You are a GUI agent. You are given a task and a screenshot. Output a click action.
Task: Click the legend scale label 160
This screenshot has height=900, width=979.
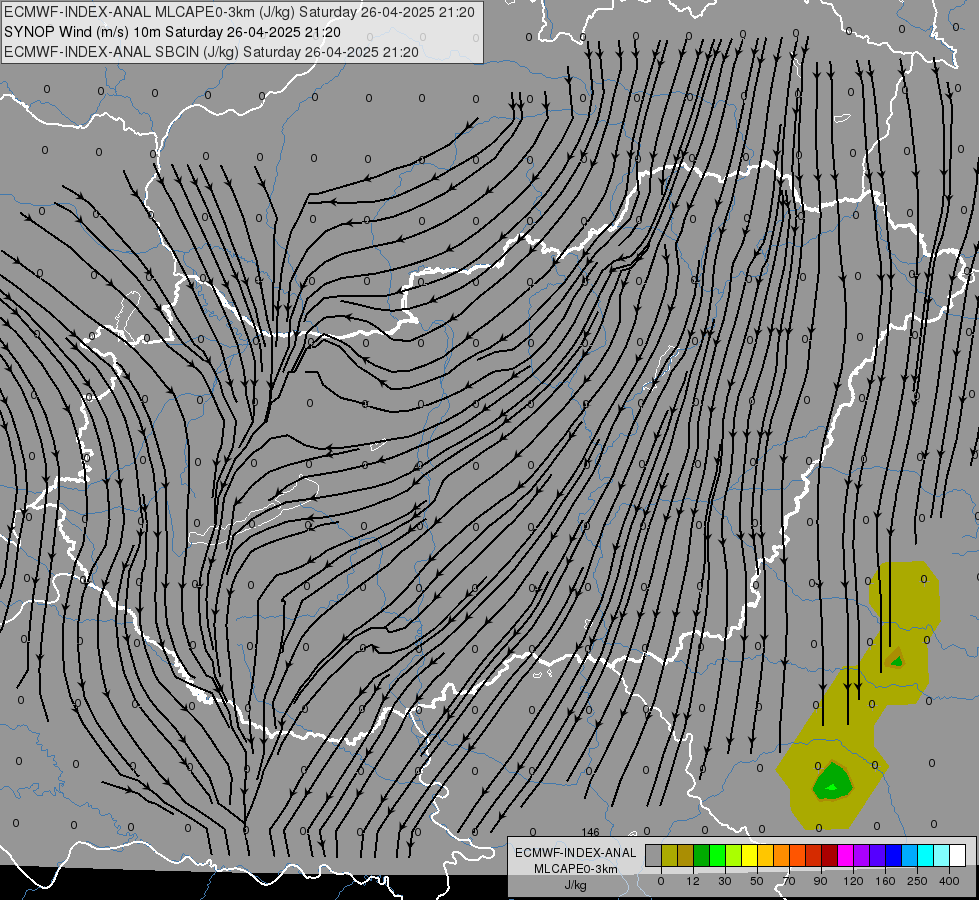pyautogui.click(x=885, y=881)
